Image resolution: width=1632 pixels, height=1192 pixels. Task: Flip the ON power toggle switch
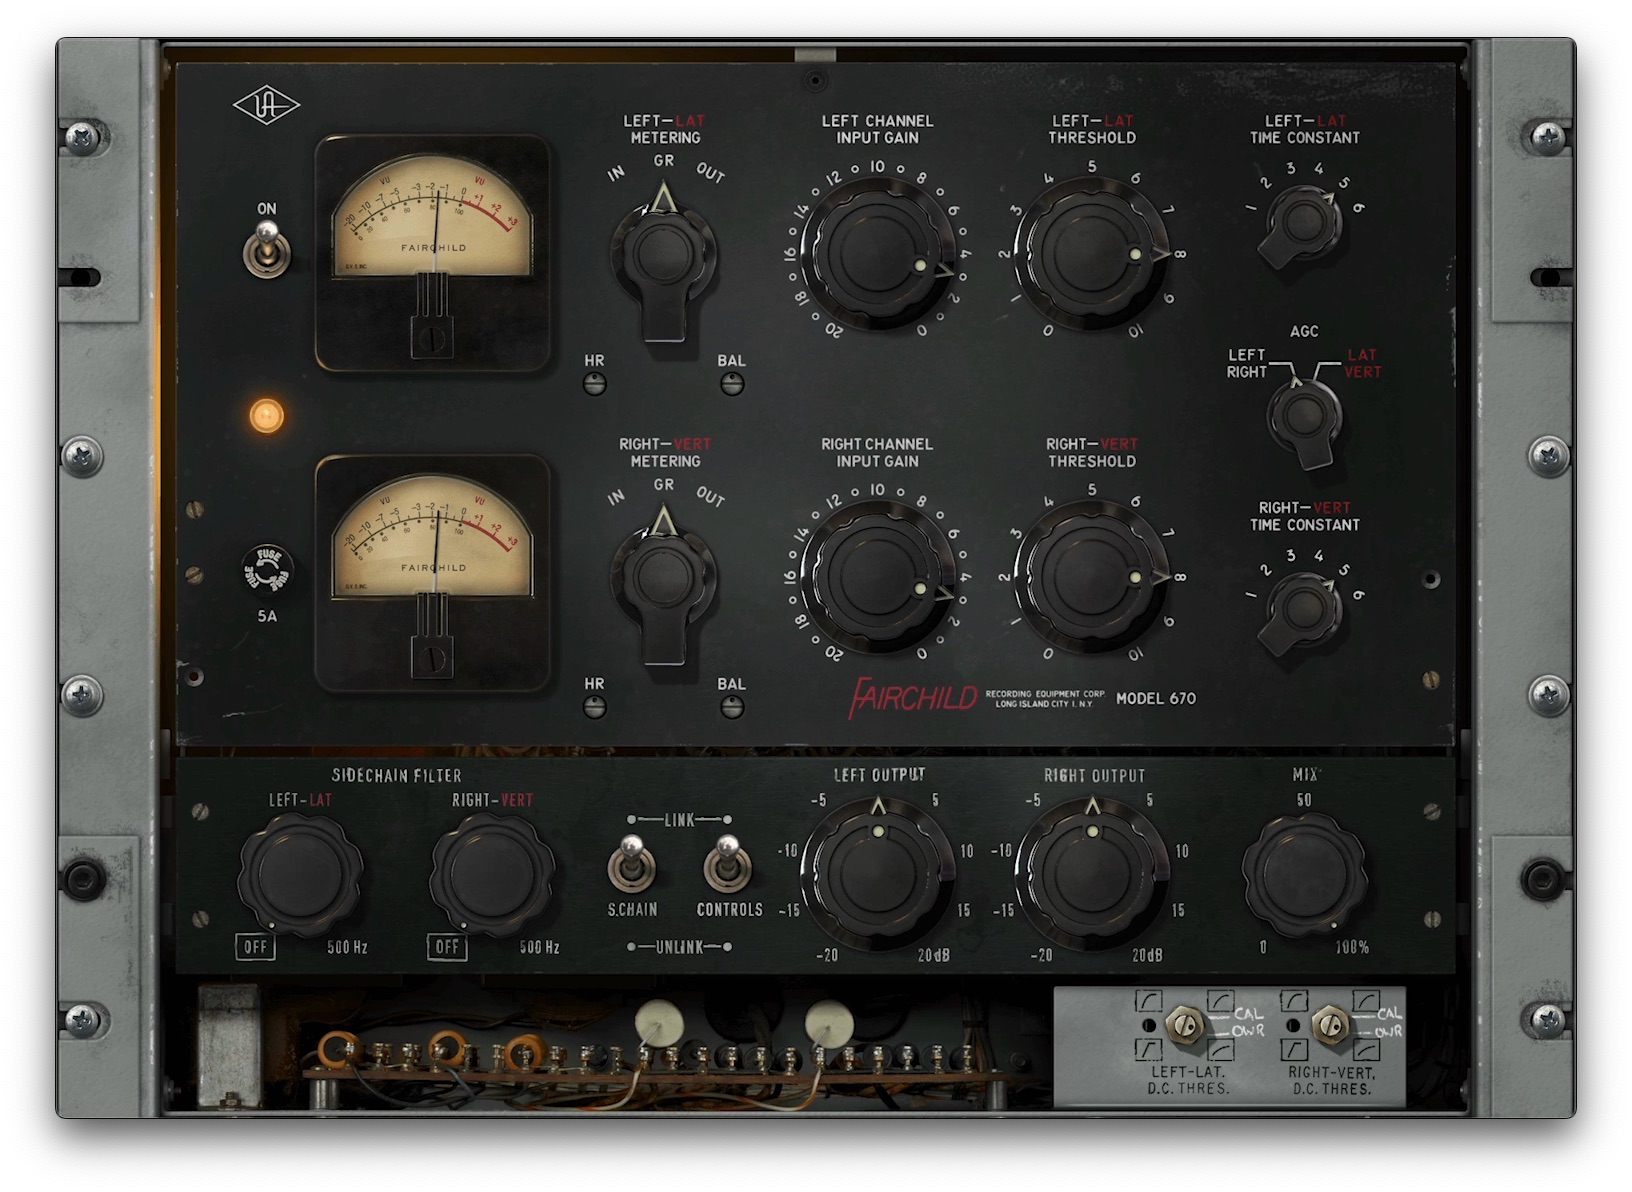point(267,249)
